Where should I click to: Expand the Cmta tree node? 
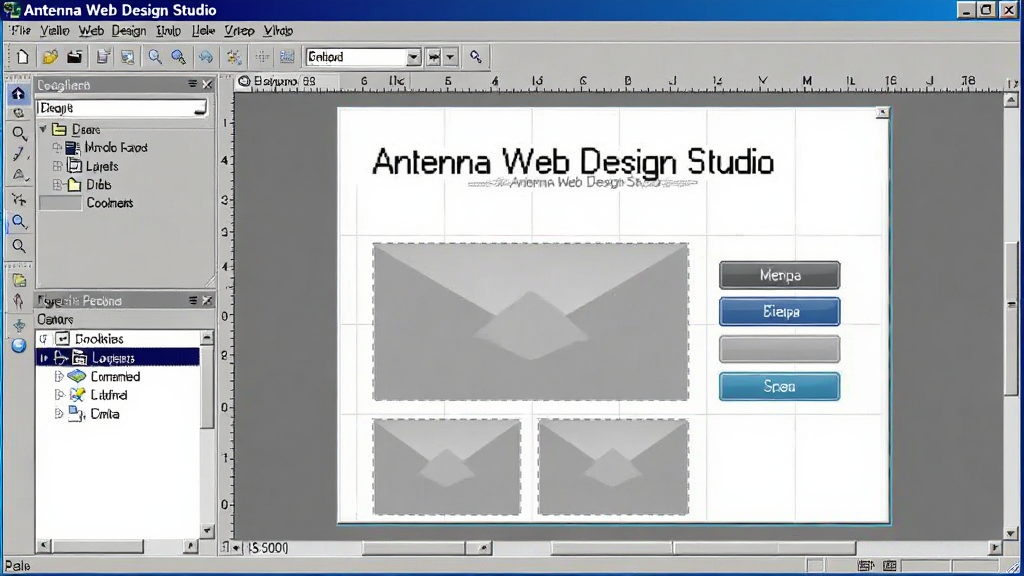(x=59, y=413)
